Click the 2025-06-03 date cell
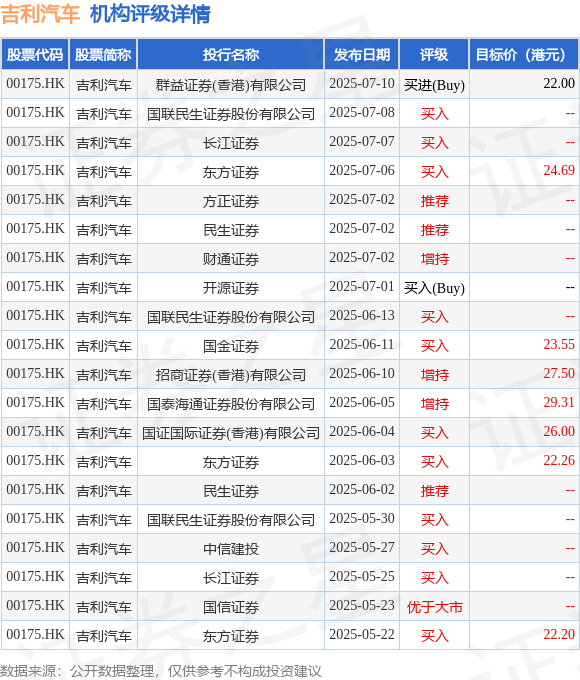The image size is (580, 680). click(362, 461)
